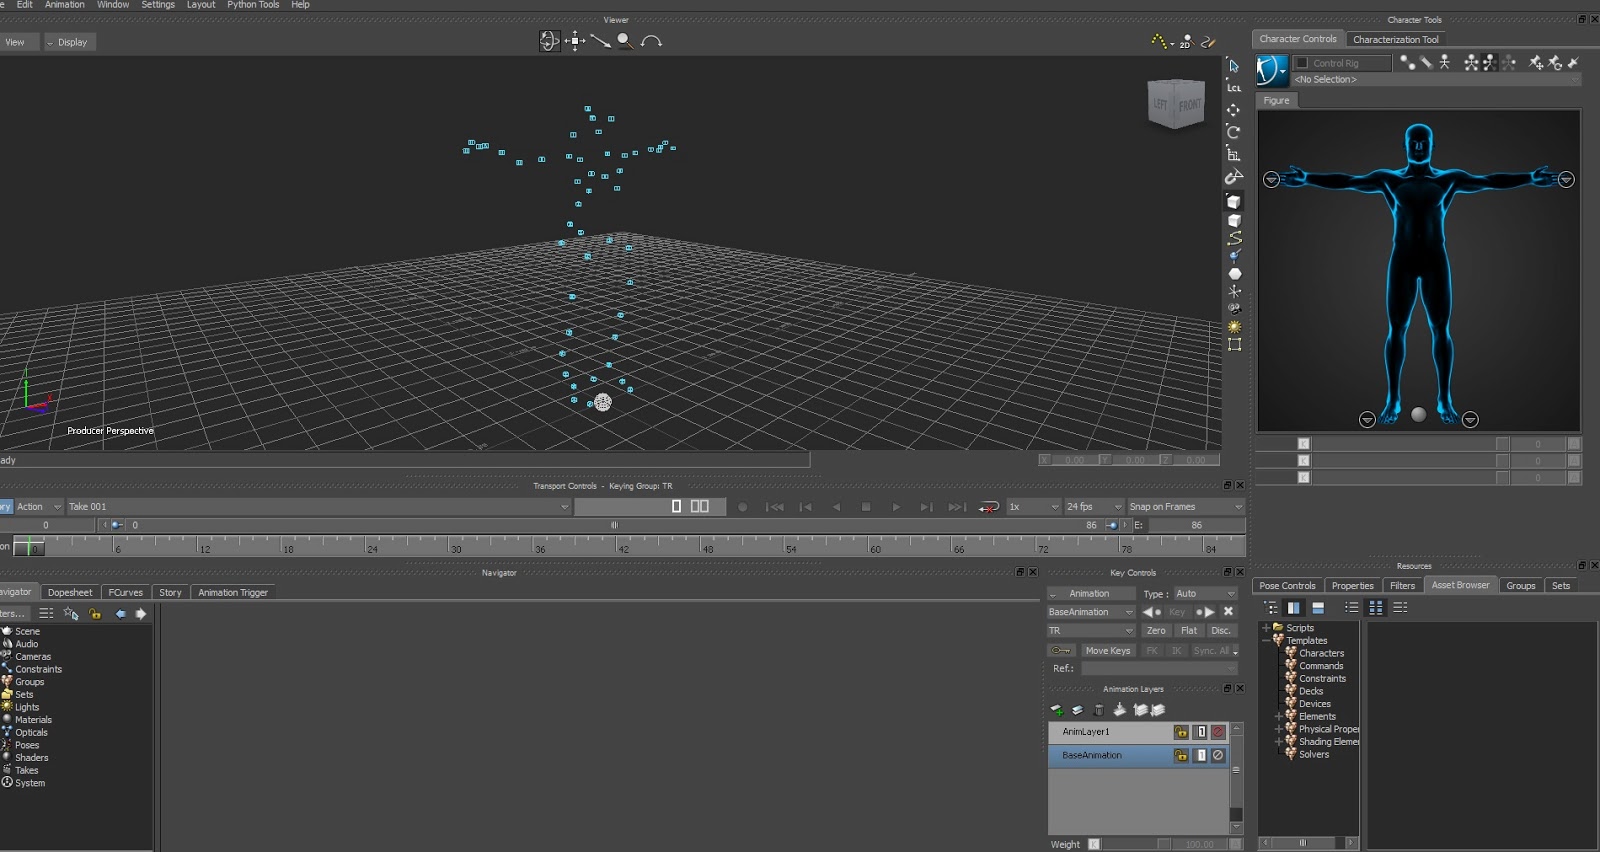Click the Disc. button in Key Controls
The height and width of the screenshot is (852, 1600).
point(1221,631)
